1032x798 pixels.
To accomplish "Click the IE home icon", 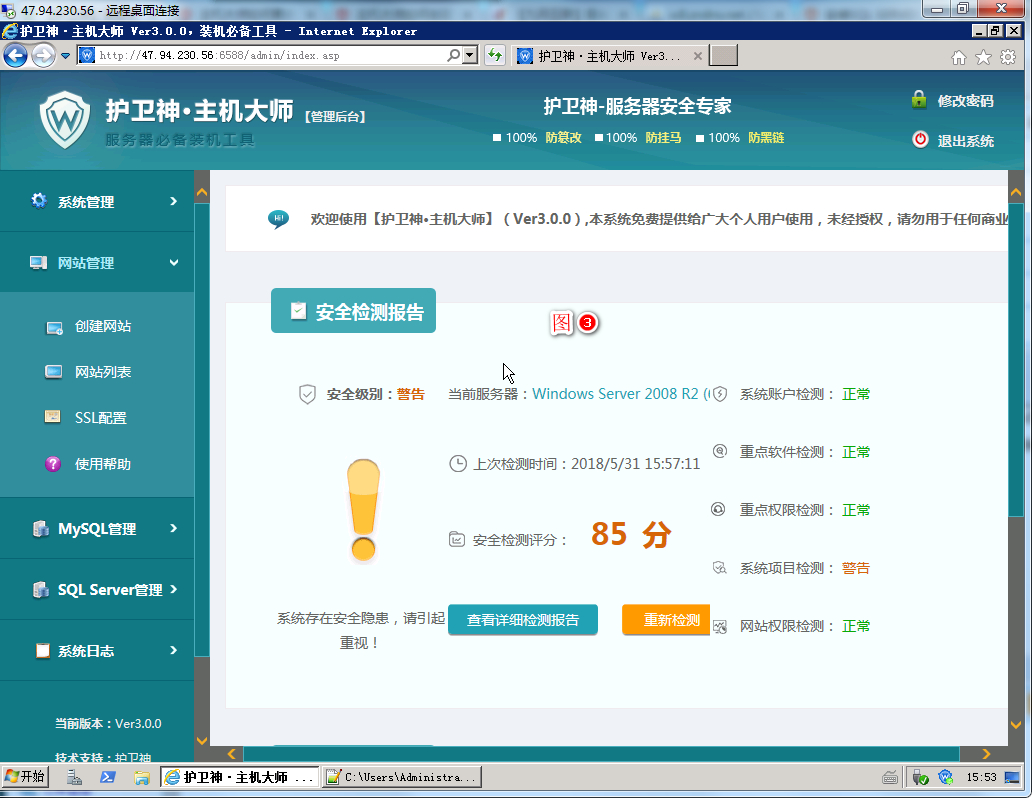I will (x=959, y=58).
